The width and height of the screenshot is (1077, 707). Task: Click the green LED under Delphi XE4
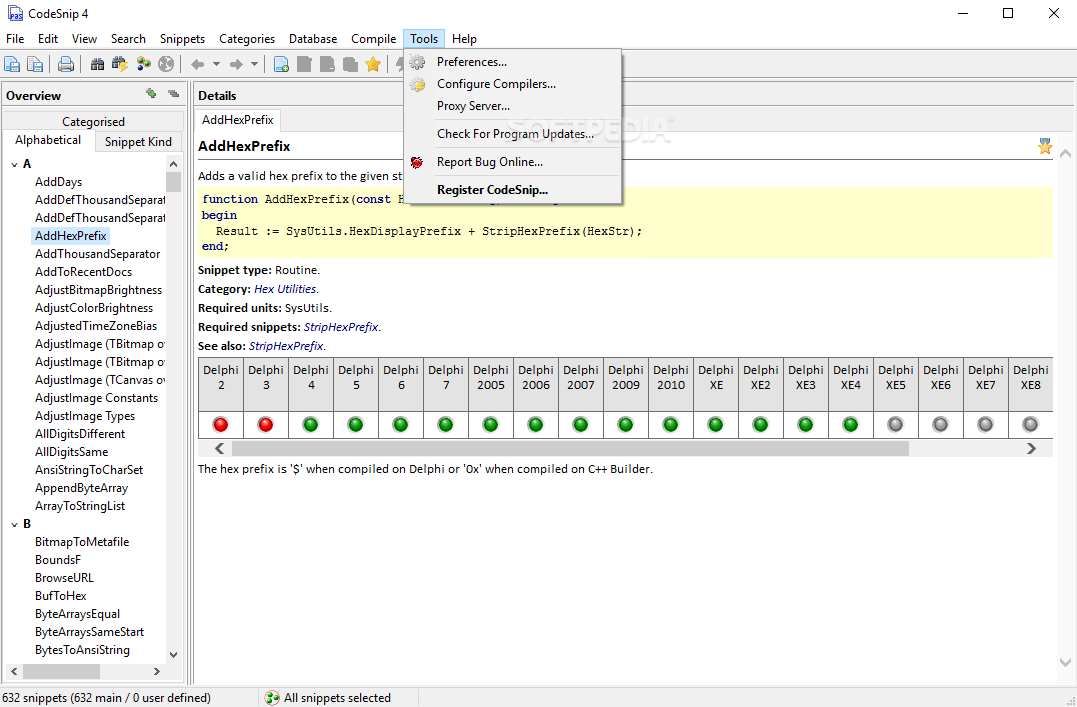850,425
